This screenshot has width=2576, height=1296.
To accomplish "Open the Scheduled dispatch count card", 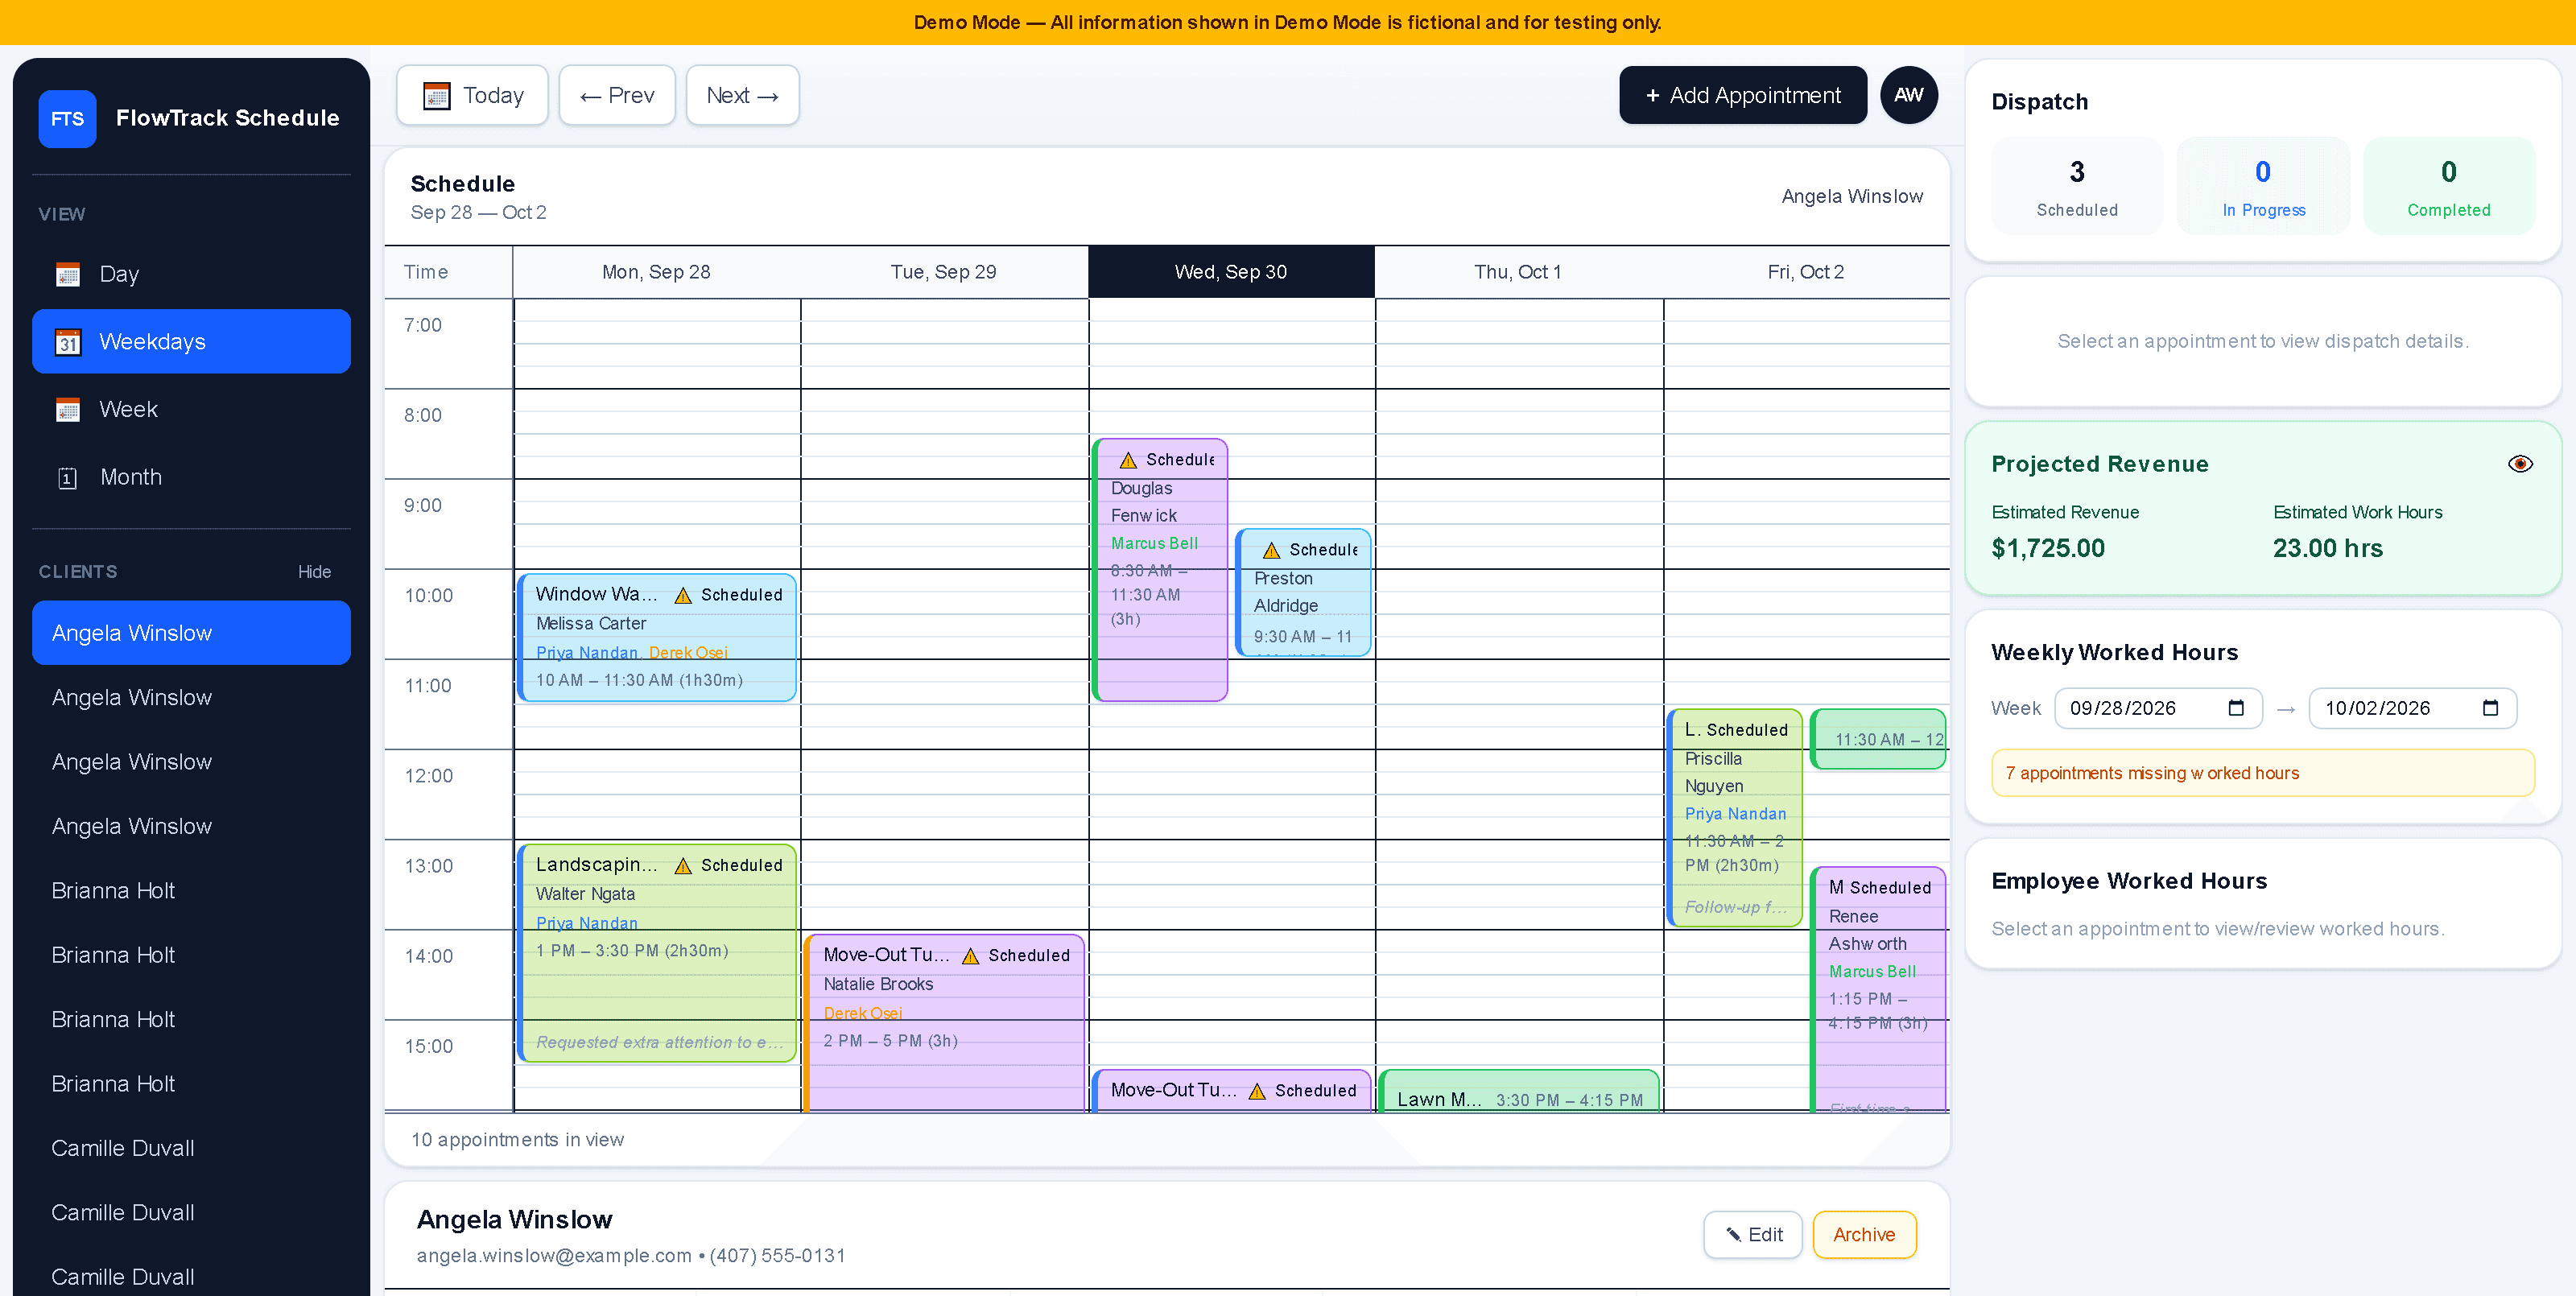I will pyautogui.click(x=2077, y=187).
